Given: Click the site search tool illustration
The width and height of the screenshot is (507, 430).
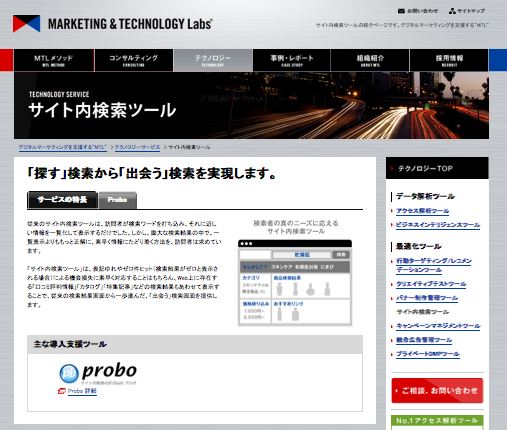Looking at the screenshot, I should 295,283.
